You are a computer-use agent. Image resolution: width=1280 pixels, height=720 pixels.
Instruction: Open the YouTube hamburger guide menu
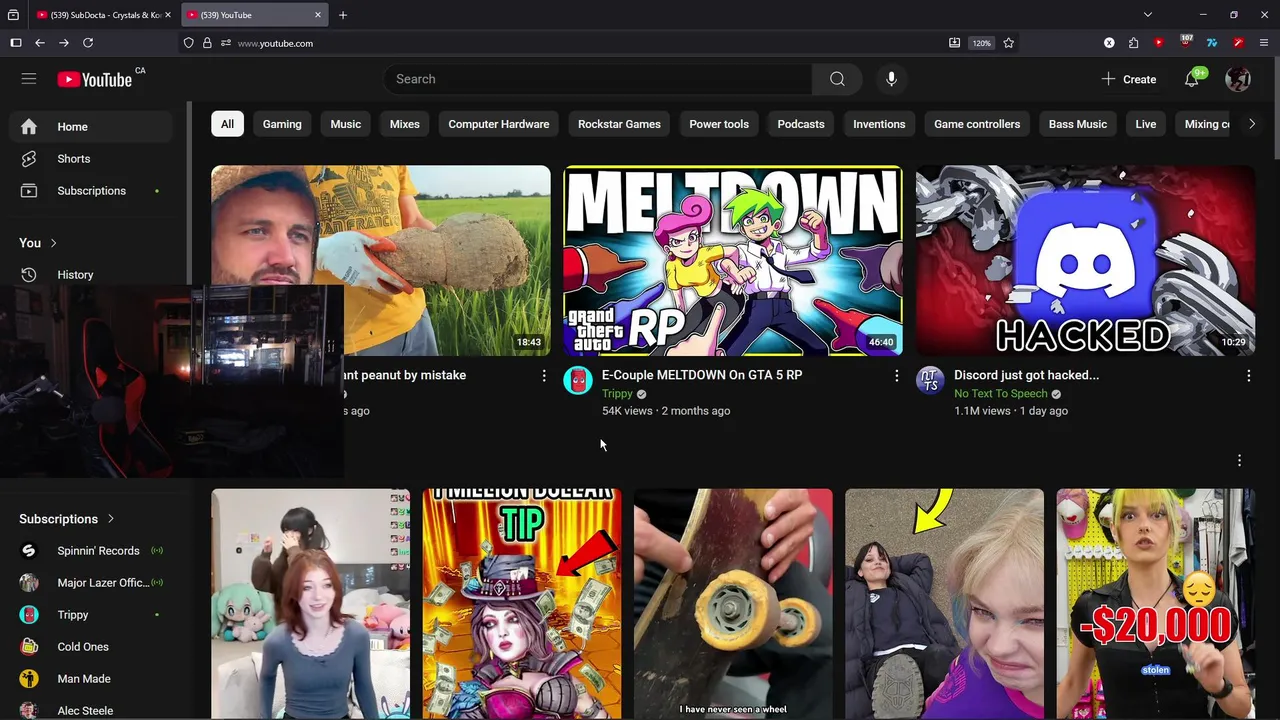(29, 79)
